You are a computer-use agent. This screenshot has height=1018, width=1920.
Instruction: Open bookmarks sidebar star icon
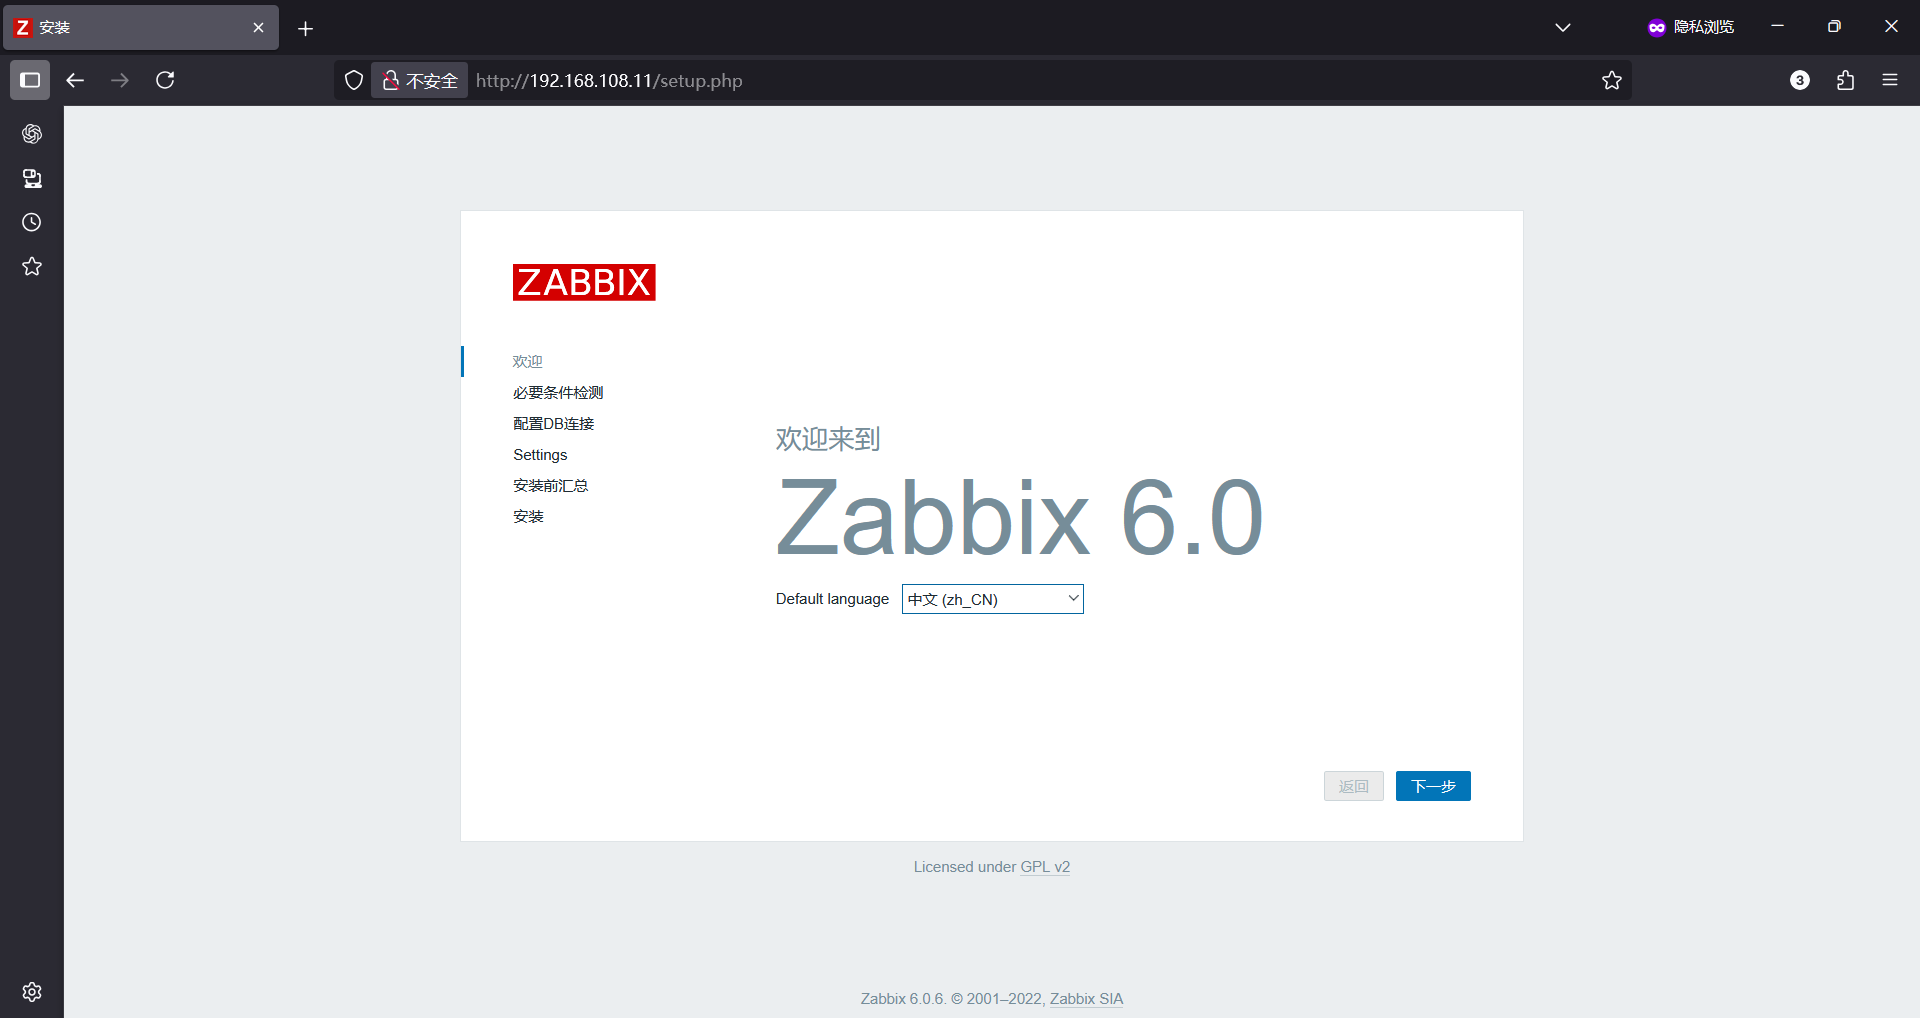click(x=32, y=266)
